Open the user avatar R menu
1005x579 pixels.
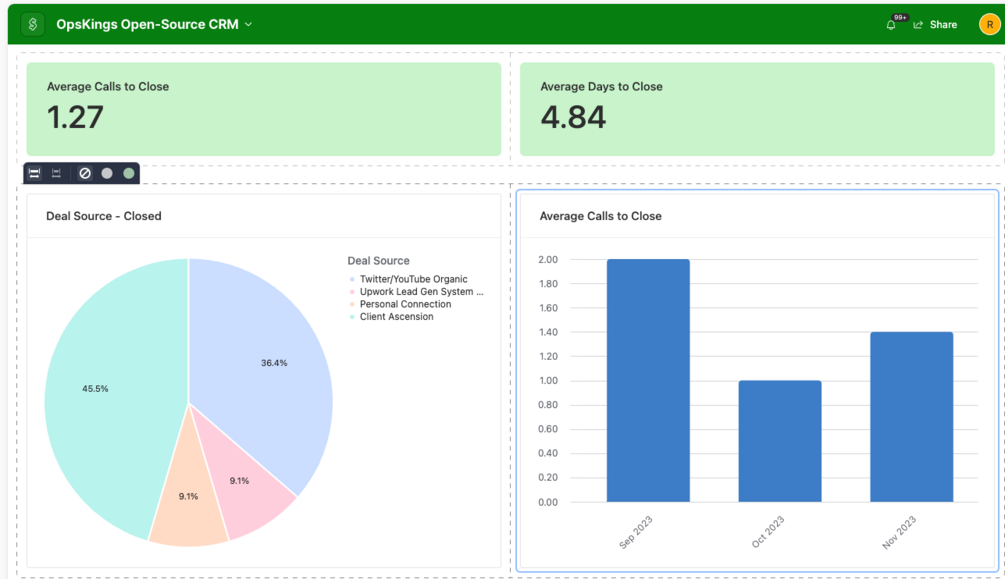[x=990, y=24]
